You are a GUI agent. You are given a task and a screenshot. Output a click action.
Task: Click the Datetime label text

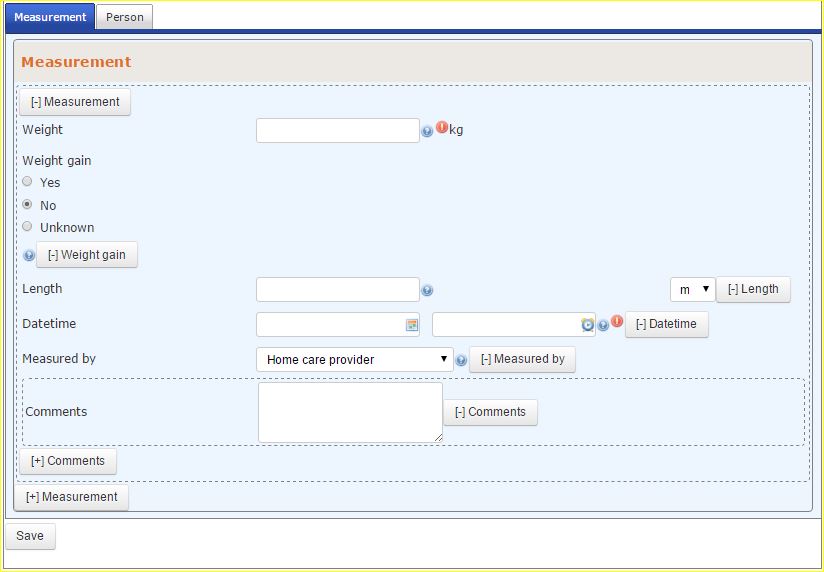pyautogui.click(x=49, y=324)
